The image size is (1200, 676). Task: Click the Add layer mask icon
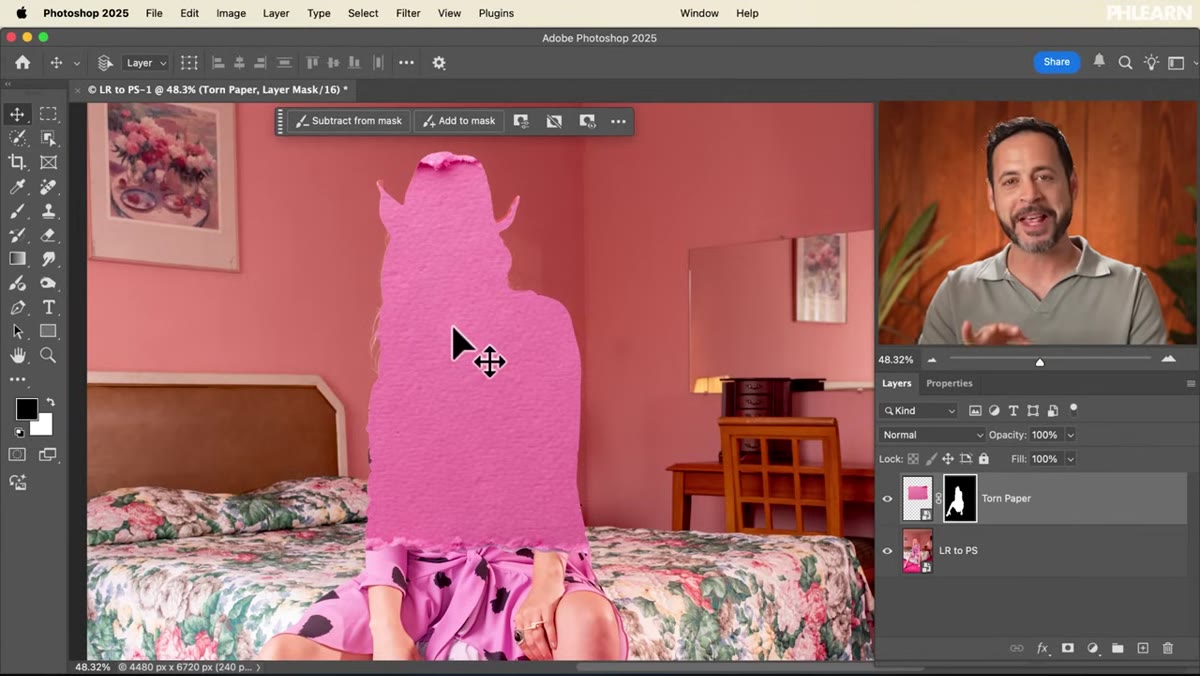tap(1067, 648)
